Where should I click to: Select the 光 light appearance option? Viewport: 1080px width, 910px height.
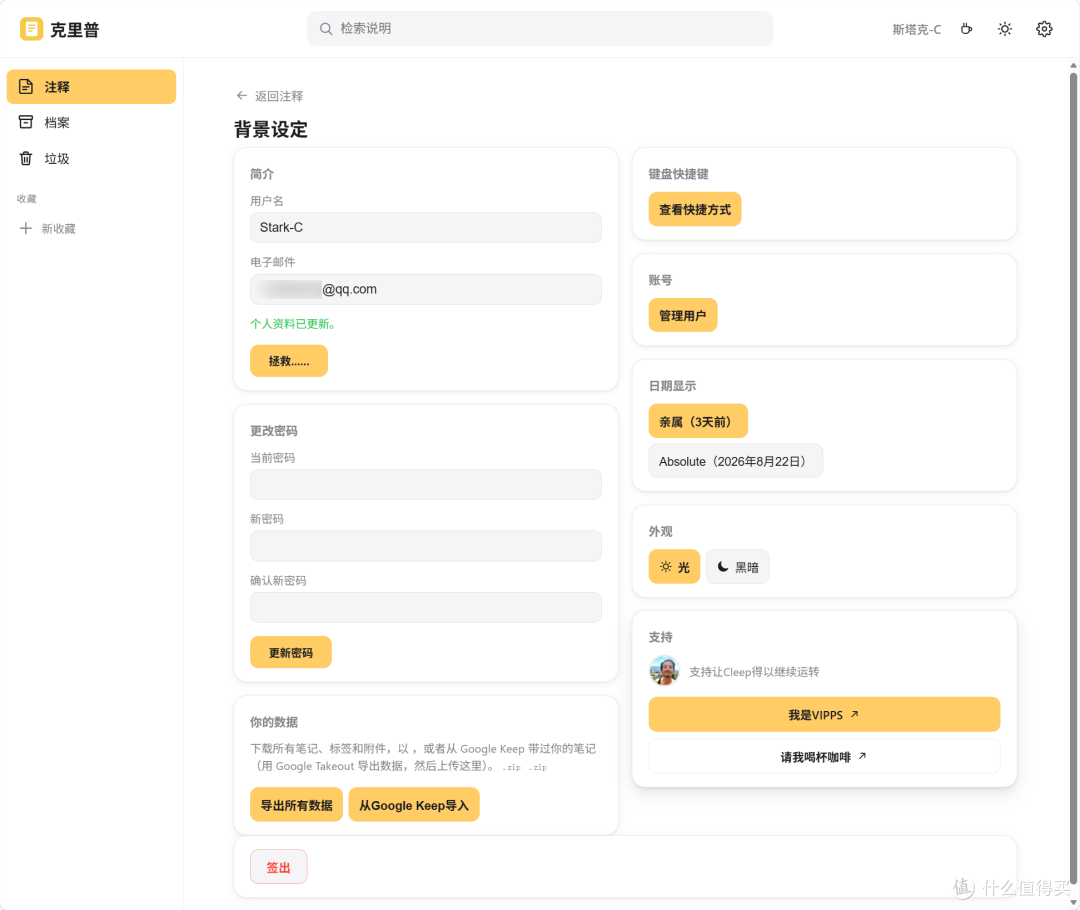pyautogui.click(x=674, y=567)
